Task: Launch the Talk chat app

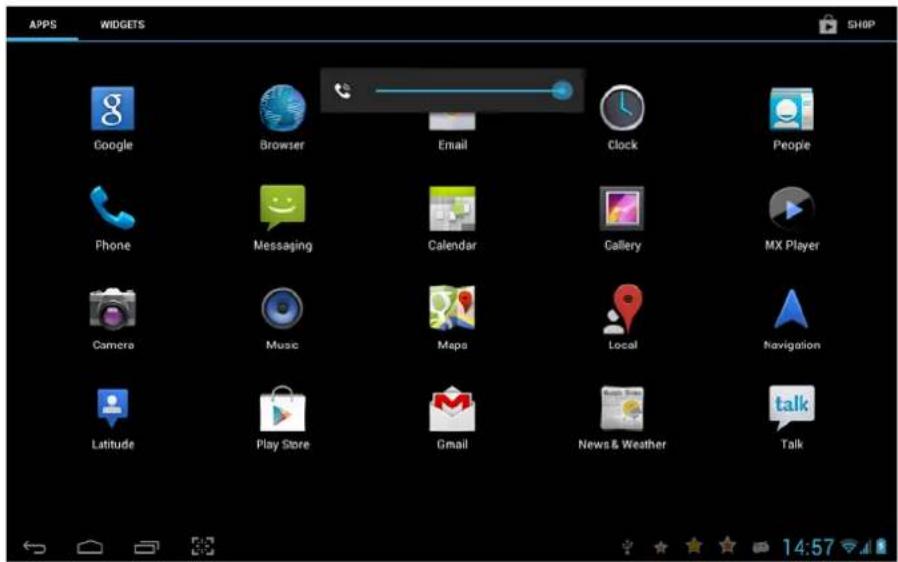Action: (791, 407)
